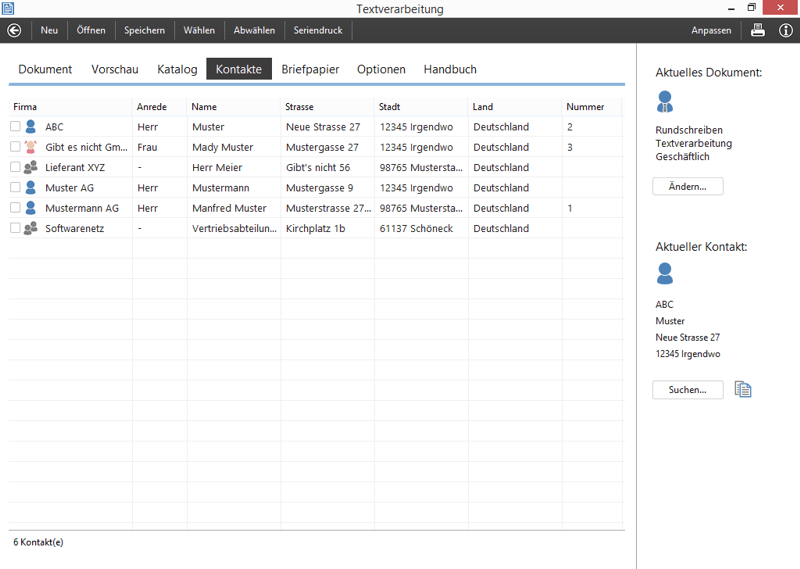Click the current document icon in sidebar

[665, 101]
